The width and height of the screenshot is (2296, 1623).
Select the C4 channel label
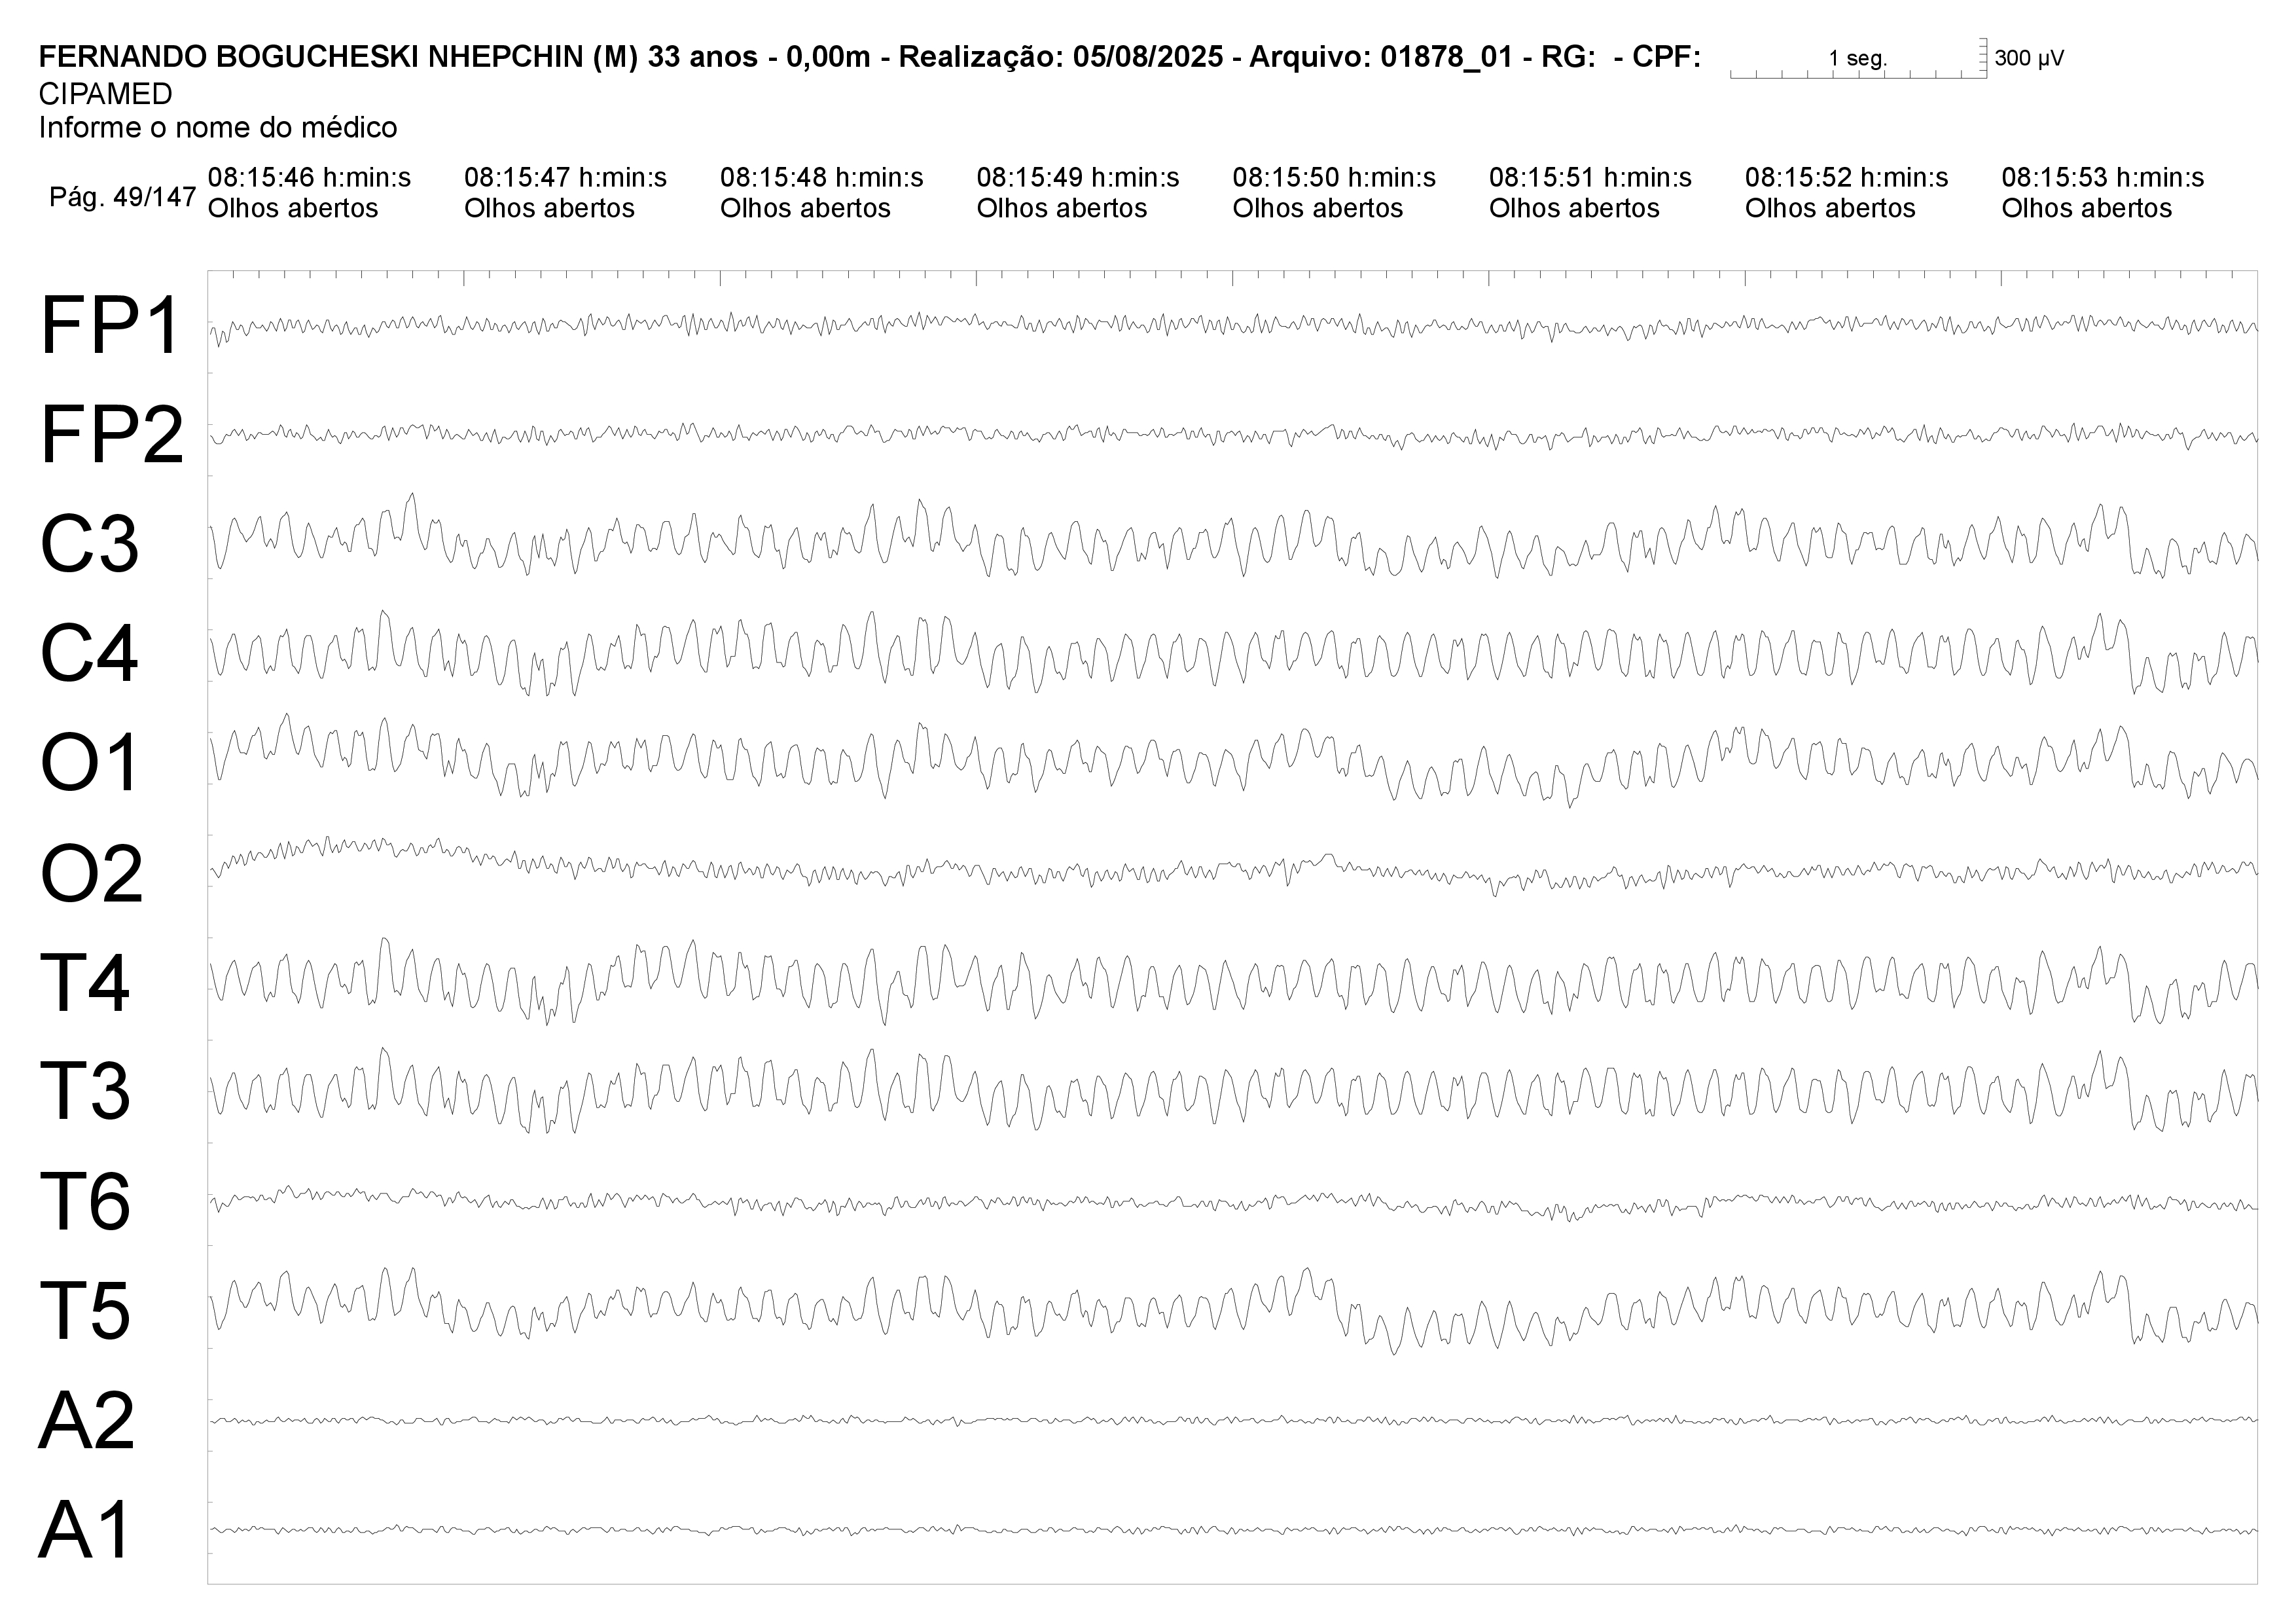[89, 654]
